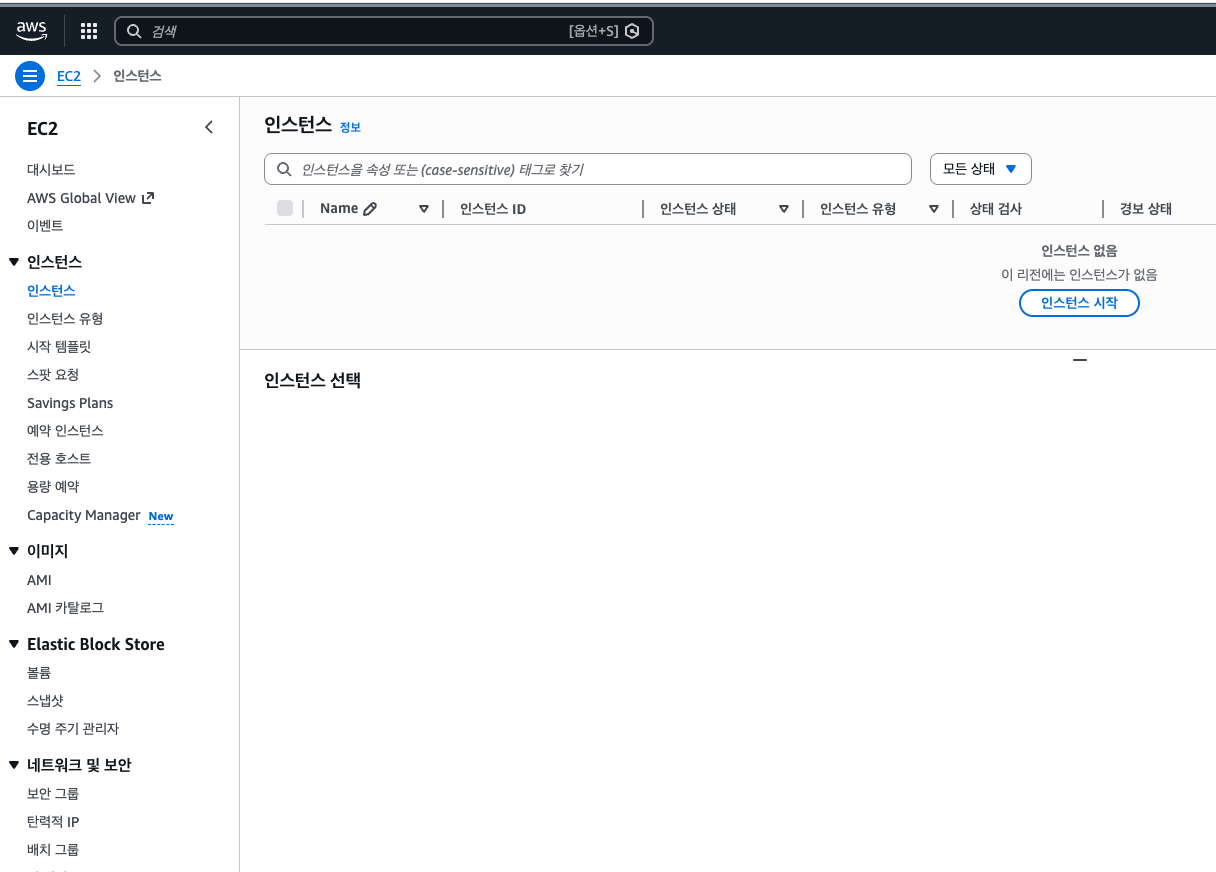Open 배치 그룹 in the sidebar
1216x872 pixels.
tap(53, 850)
